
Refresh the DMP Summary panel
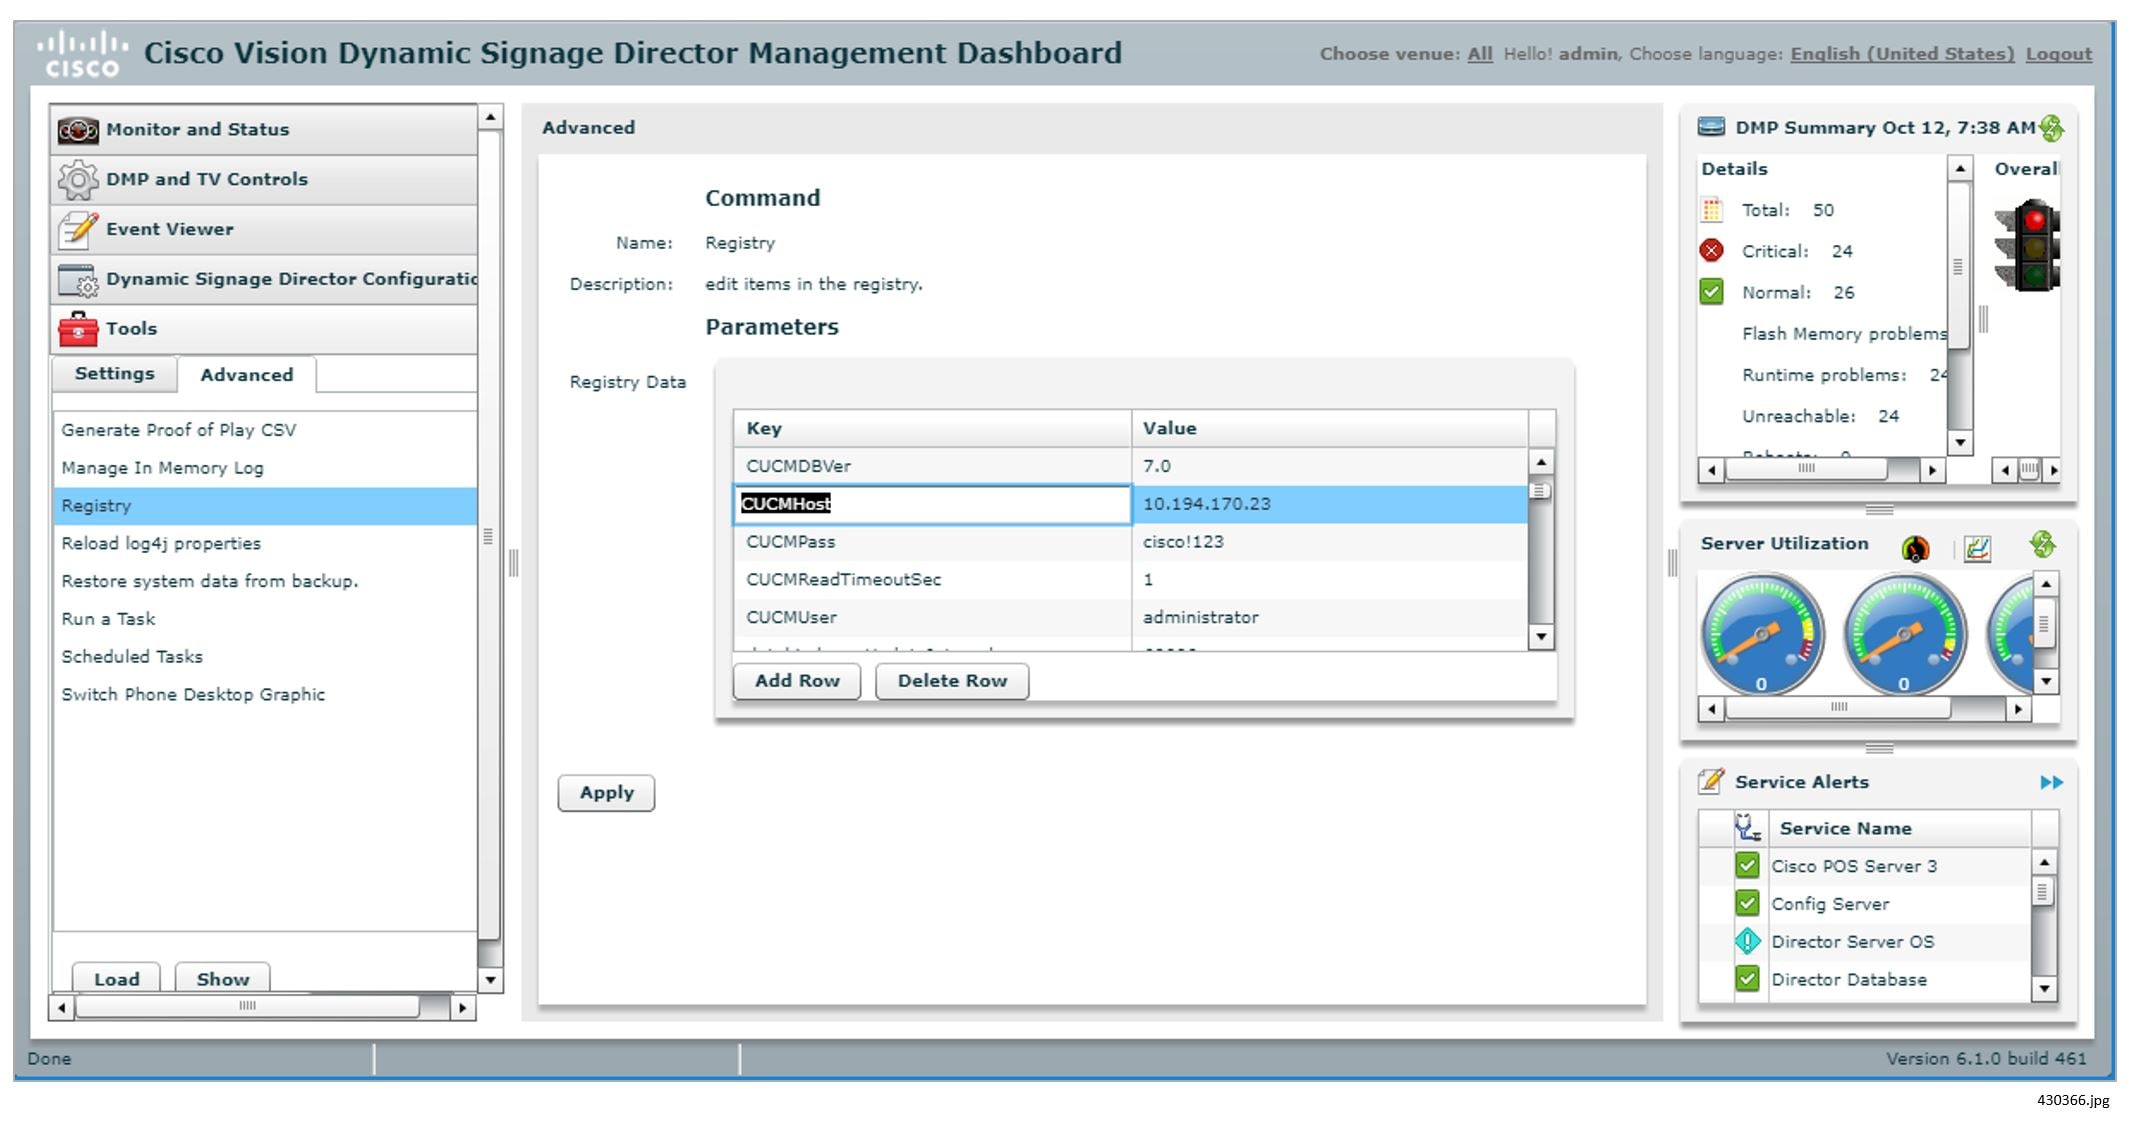[2051, 128]
